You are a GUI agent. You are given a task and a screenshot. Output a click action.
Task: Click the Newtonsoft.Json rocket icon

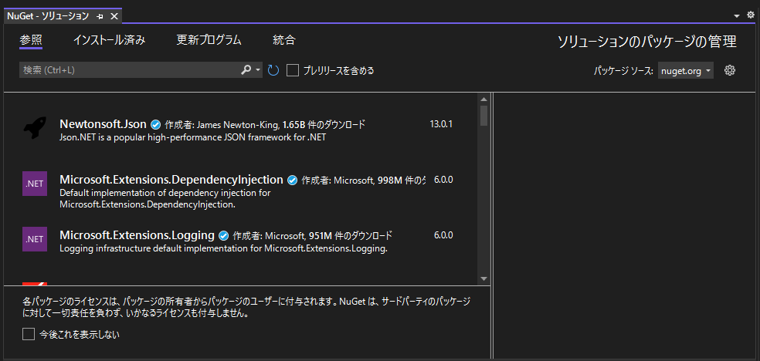tap(34, 128)
